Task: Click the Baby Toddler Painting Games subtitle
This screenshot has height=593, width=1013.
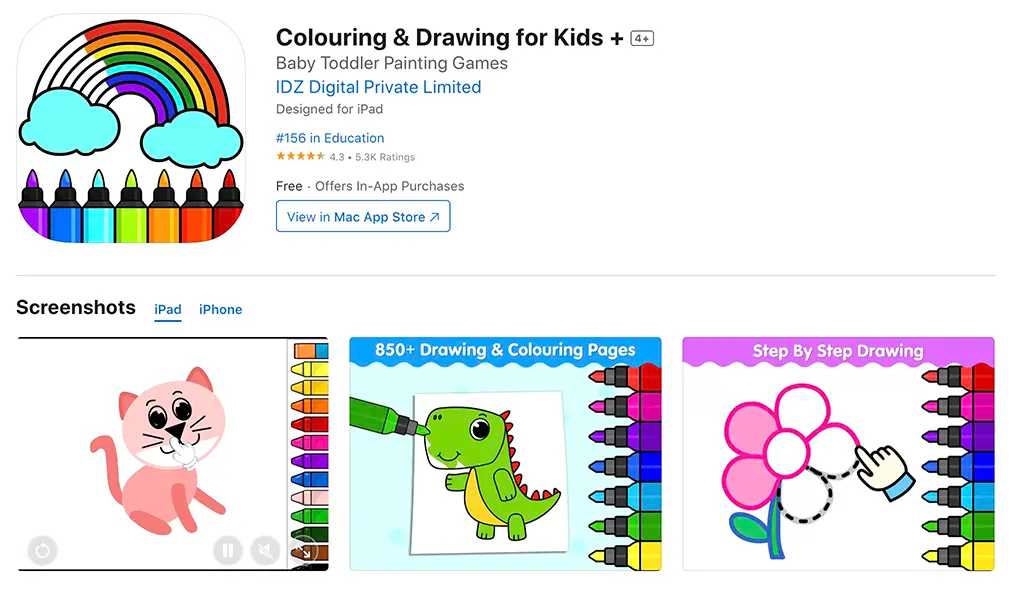Action: (x=391, y=63)
